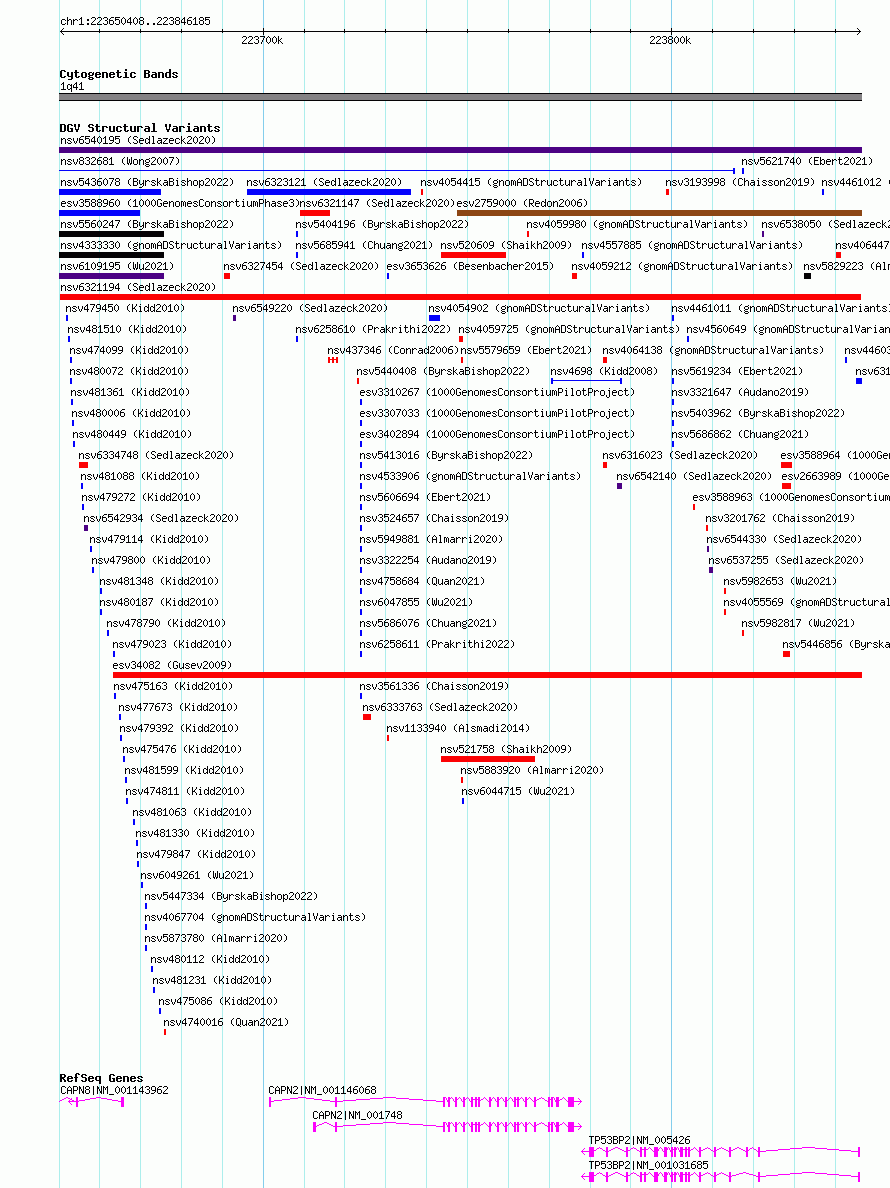Click the long red esv34082 variant bar
The image size is (890, 1188).
pos(487,675)
